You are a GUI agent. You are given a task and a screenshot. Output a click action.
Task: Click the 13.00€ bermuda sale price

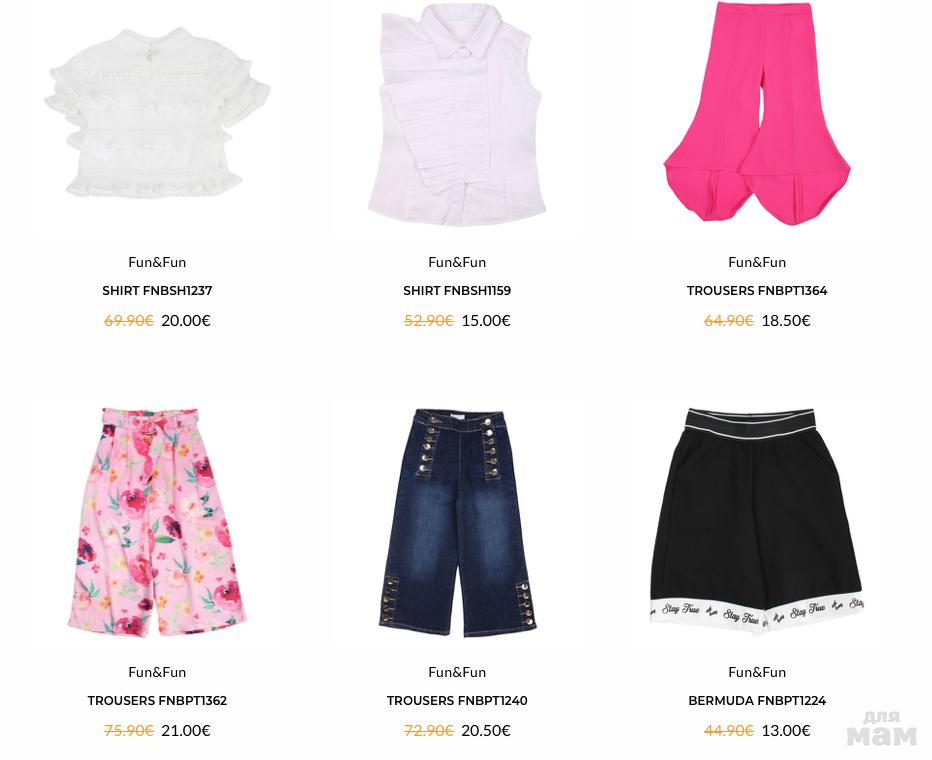click(786, 731)
